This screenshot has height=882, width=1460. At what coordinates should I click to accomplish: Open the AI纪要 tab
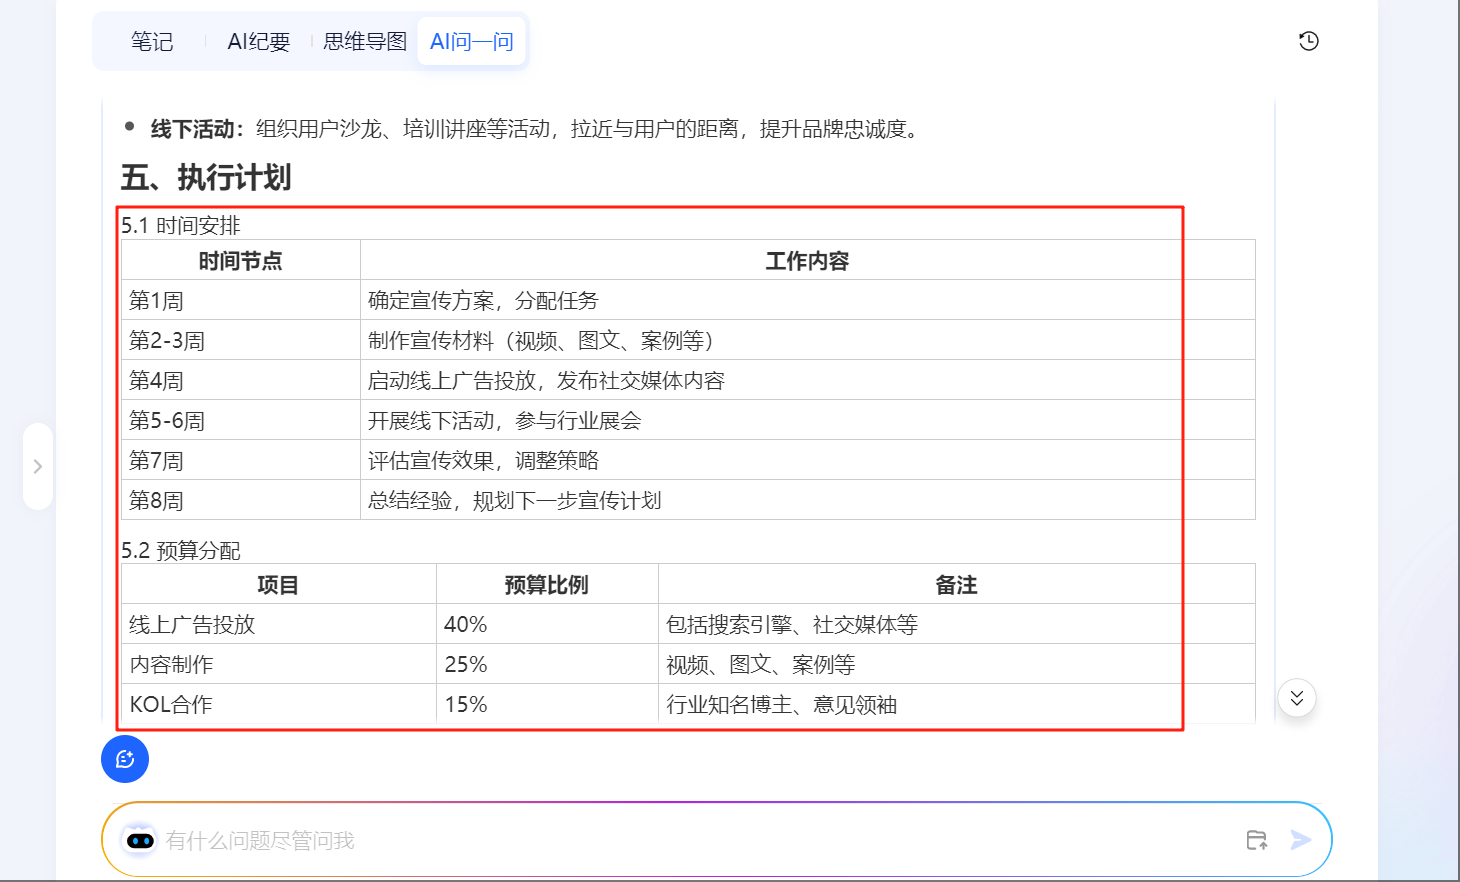pos(258,42)
